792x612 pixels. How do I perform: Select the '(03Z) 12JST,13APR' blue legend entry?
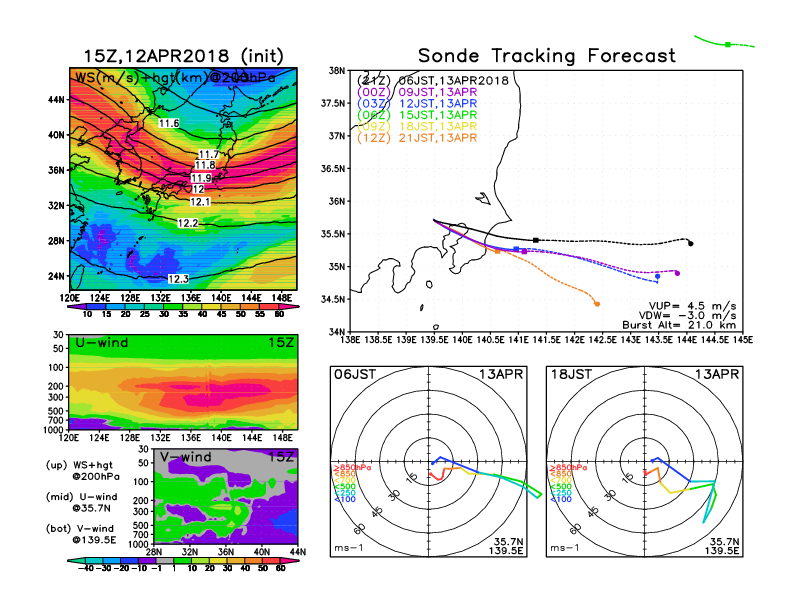pyautogui.click(x=417, y=104)
